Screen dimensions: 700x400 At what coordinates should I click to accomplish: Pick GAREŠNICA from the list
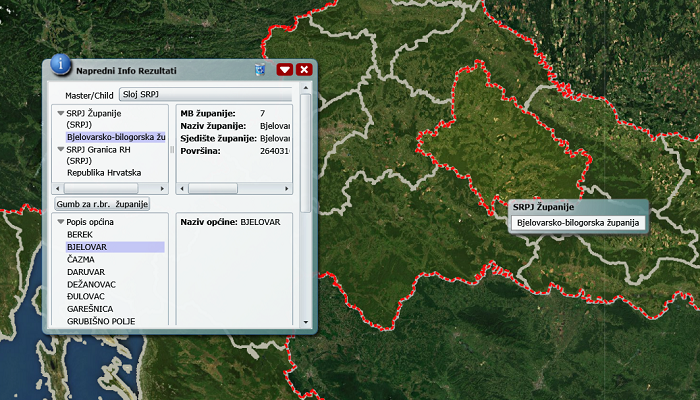89,310
